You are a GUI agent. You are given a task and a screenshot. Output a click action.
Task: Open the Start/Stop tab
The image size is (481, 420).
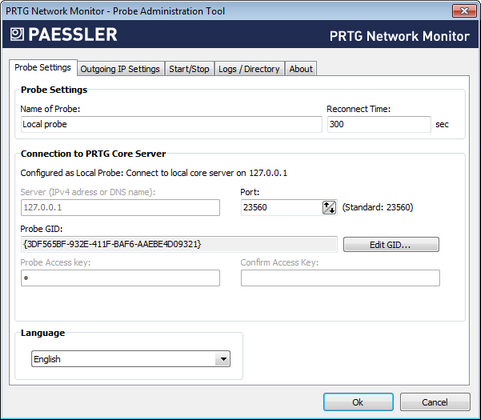click(189, 69)
